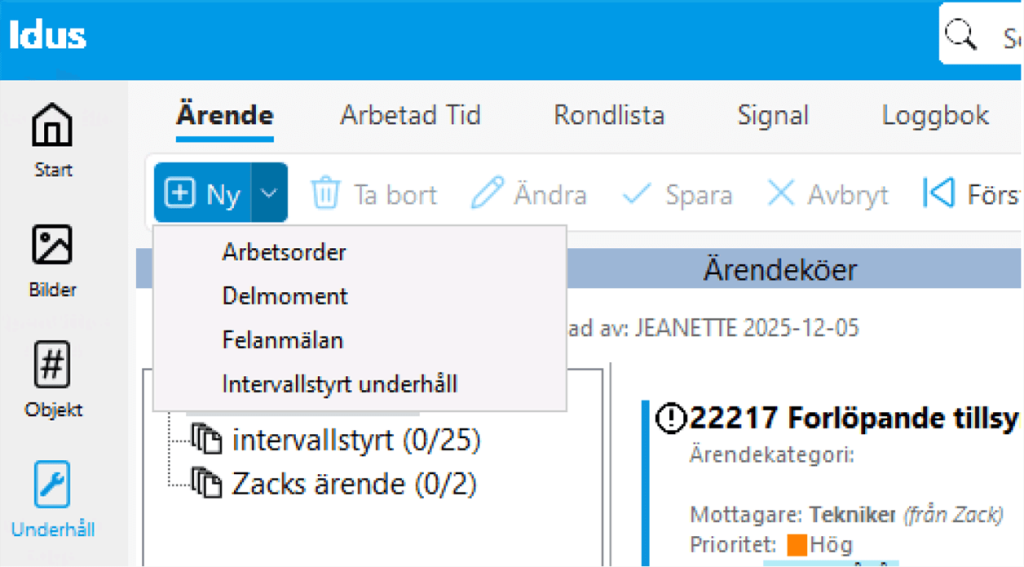Click the Ny button
The image size is (1024, 567).
[x=204, y=193]
